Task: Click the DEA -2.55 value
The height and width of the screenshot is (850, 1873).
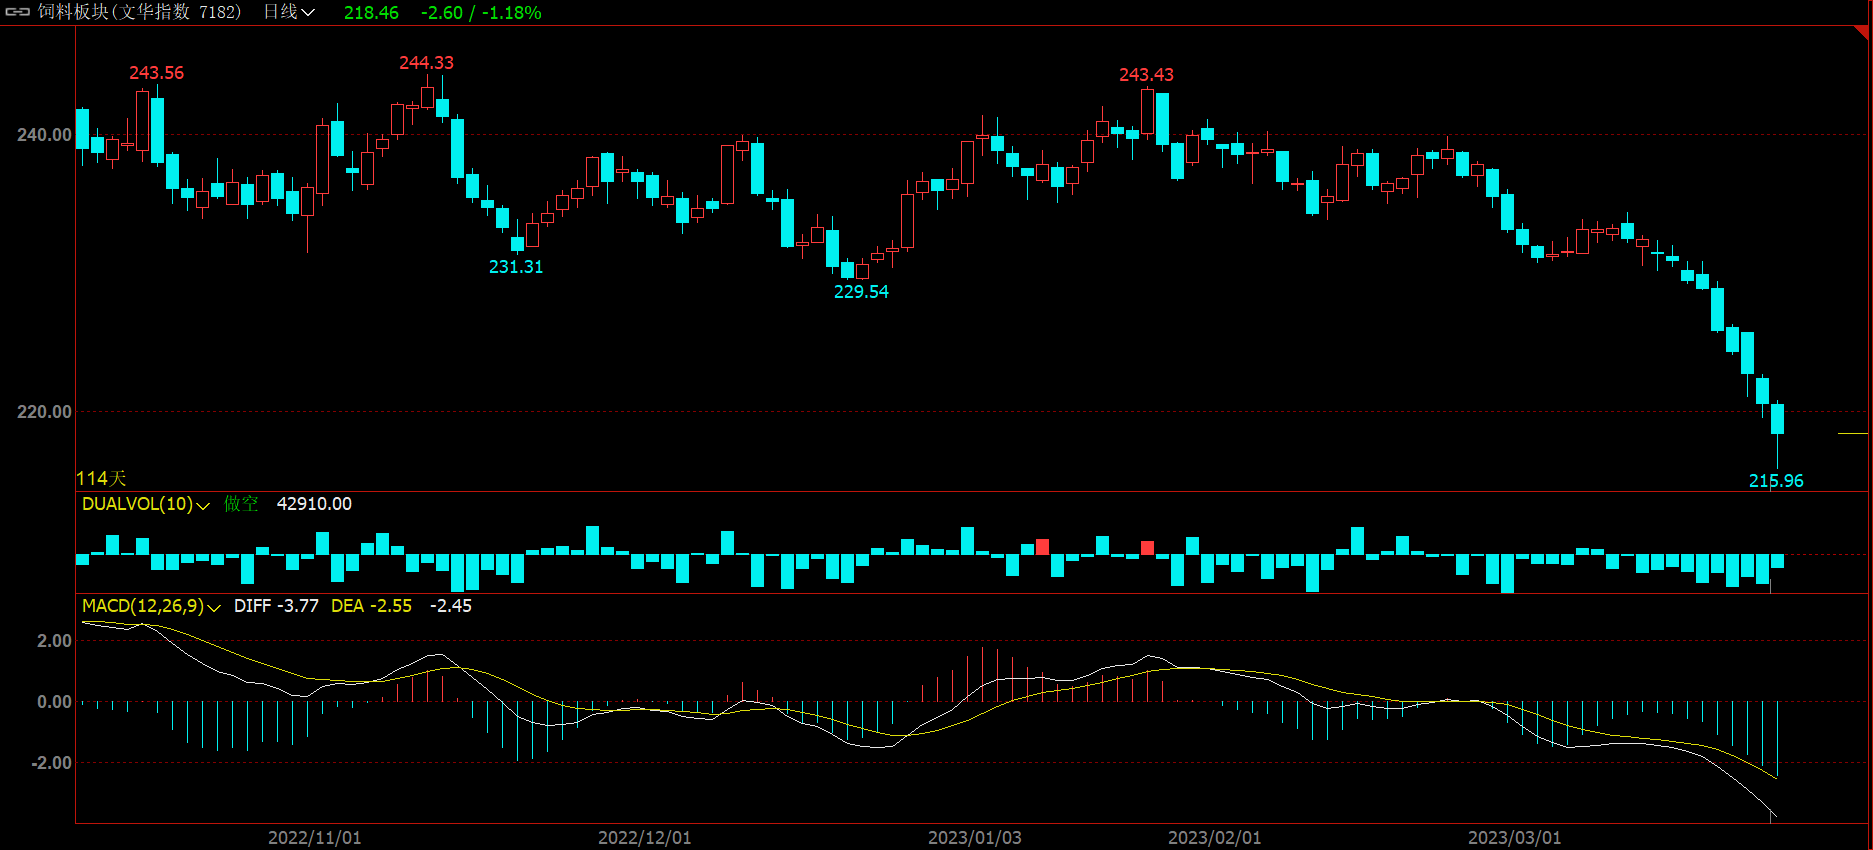Action: click(x=371, y=606)
